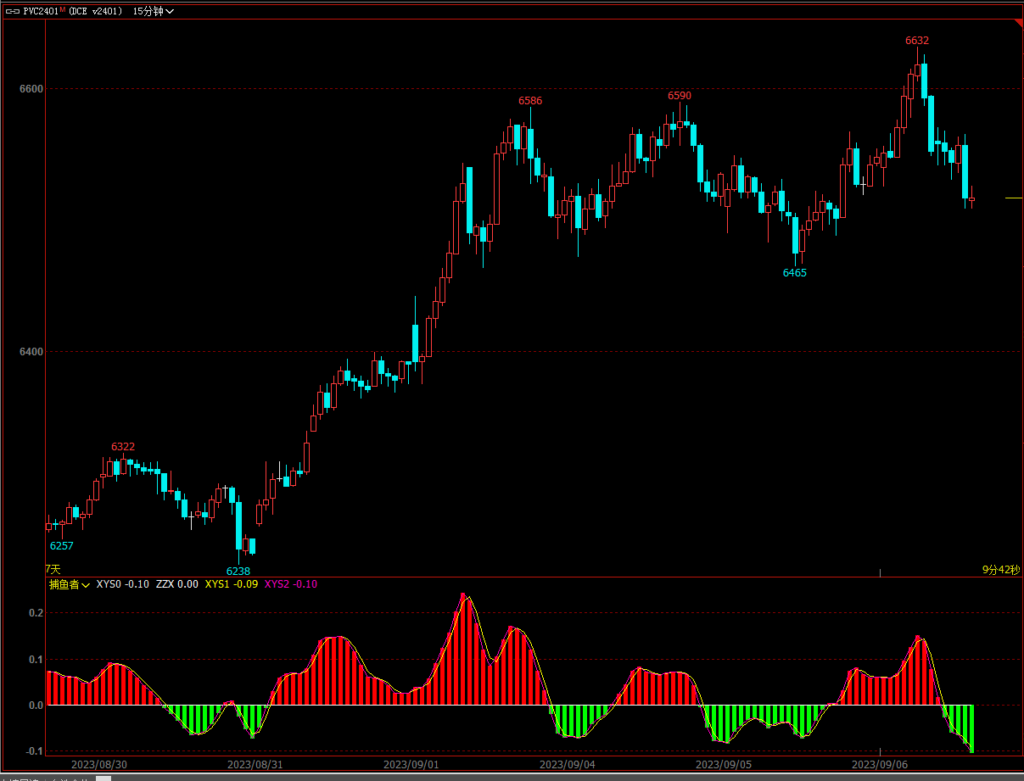Click the (DCE v2401) contract code label
Image resolution: width=1024 pixels, height=781 pixels.
coord(96,11)
